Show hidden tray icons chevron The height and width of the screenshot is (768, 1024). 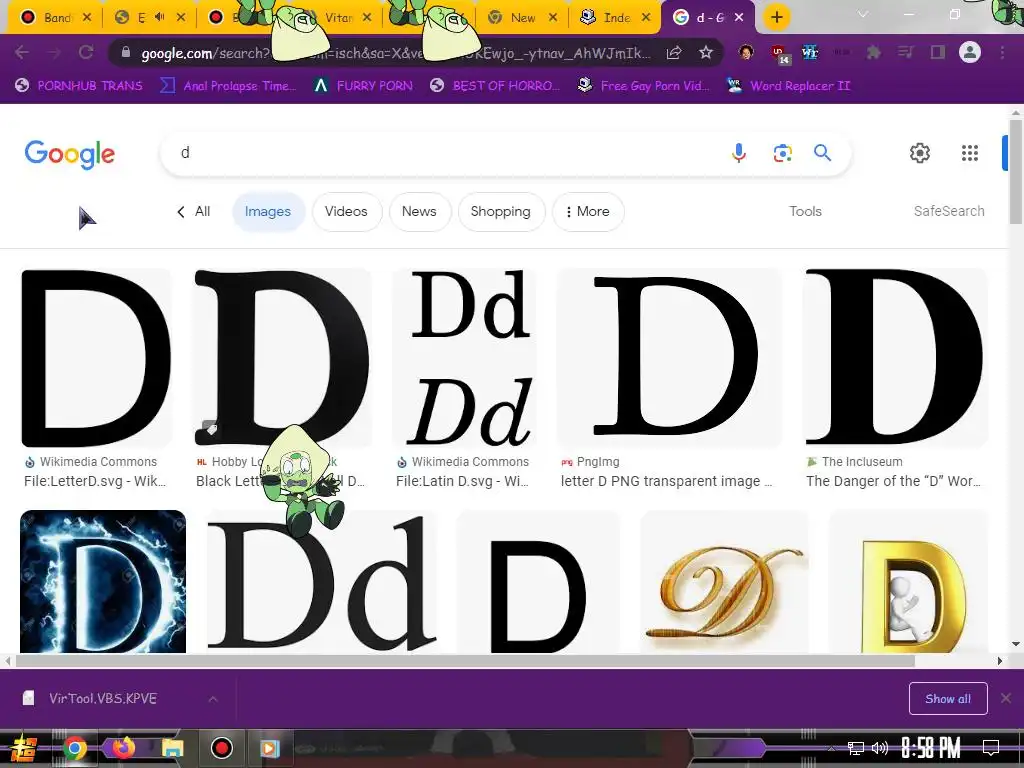click(x=831, y=748)
